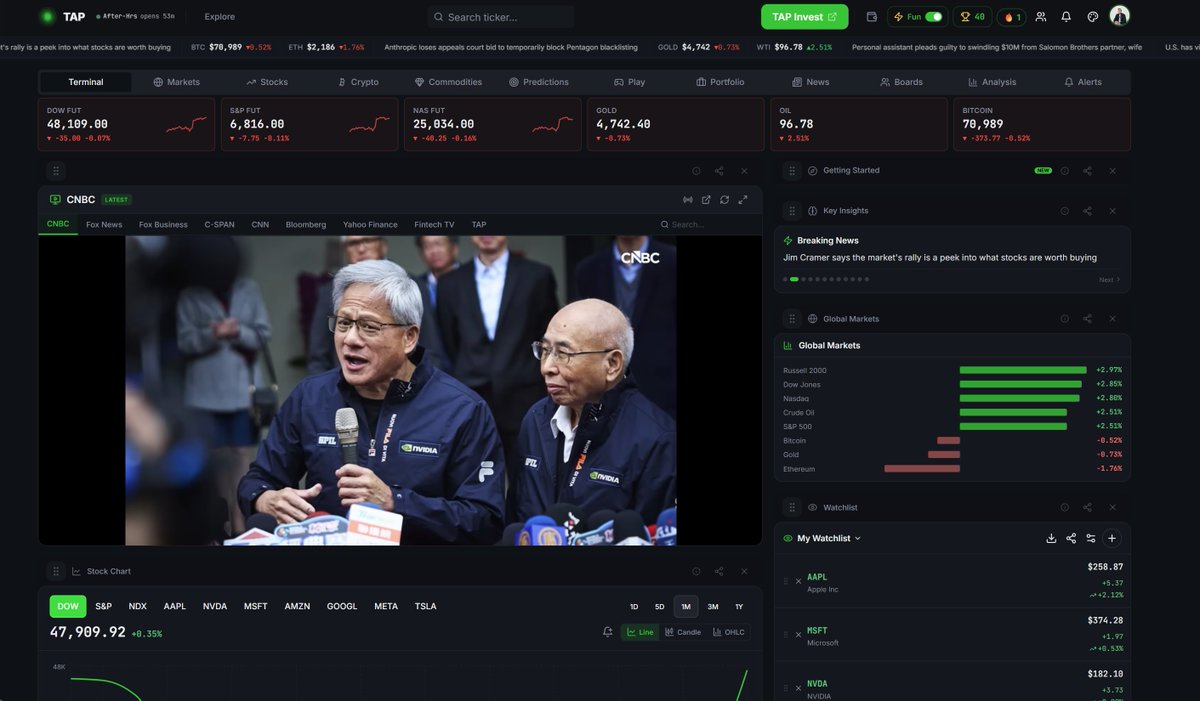This screenshot has height=701, width=1200.
Task: Click the TAP Invest button
Action: tap(805, 17)
